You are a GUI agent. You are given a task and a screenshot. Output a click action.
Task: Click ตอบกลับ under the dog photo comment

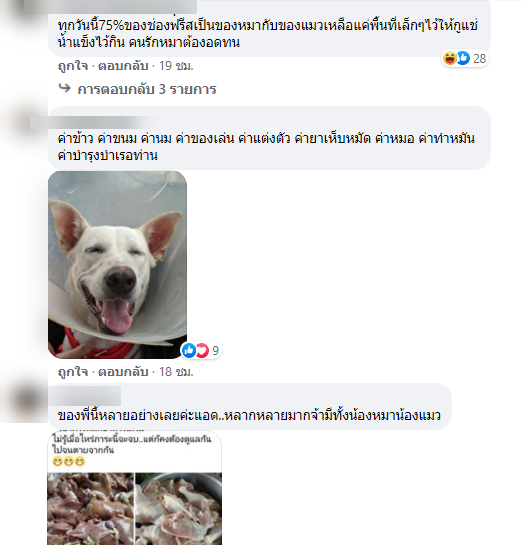click(x=123, y=372)
